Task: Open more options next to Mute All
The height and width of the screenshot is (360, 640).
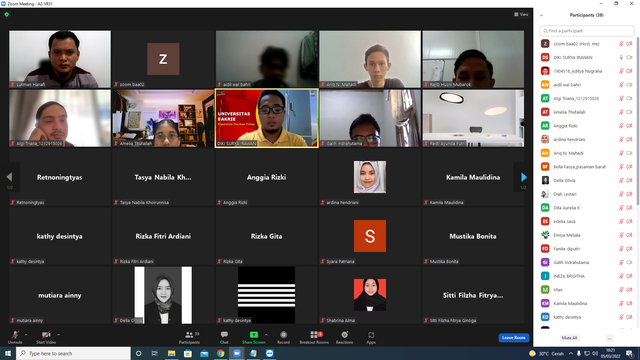Action: pos(609,338)
